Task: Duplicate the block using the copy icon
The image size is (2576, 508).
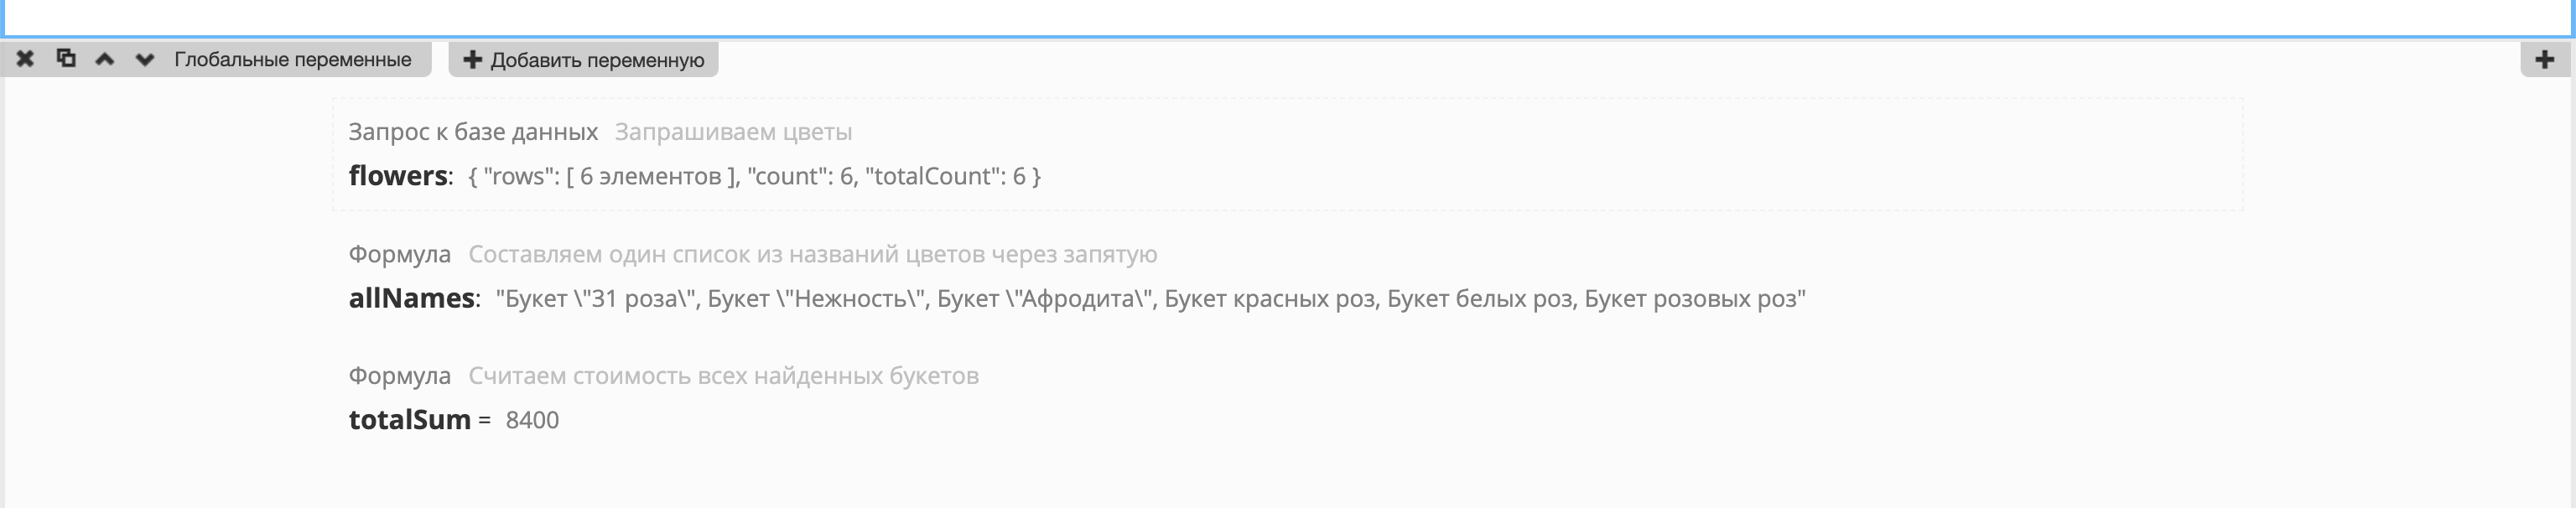Action: (66, 58)
